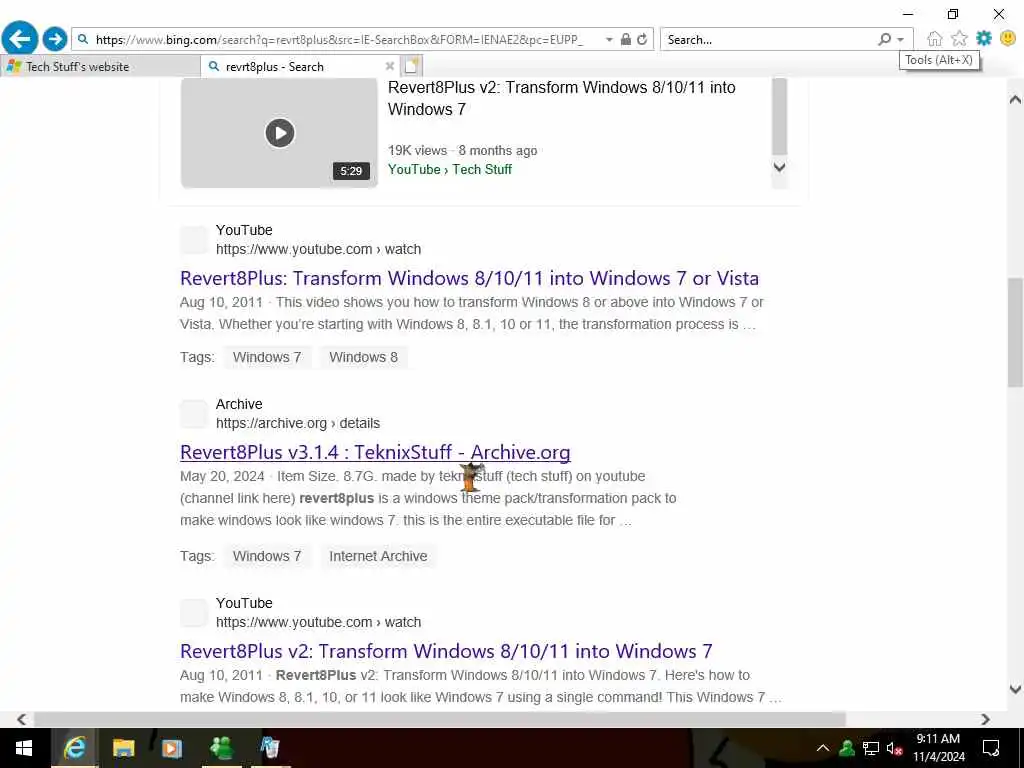Click the horizontal scrollbar left arrow
The width and height of the screenshot is (1024, 768).
22,719
